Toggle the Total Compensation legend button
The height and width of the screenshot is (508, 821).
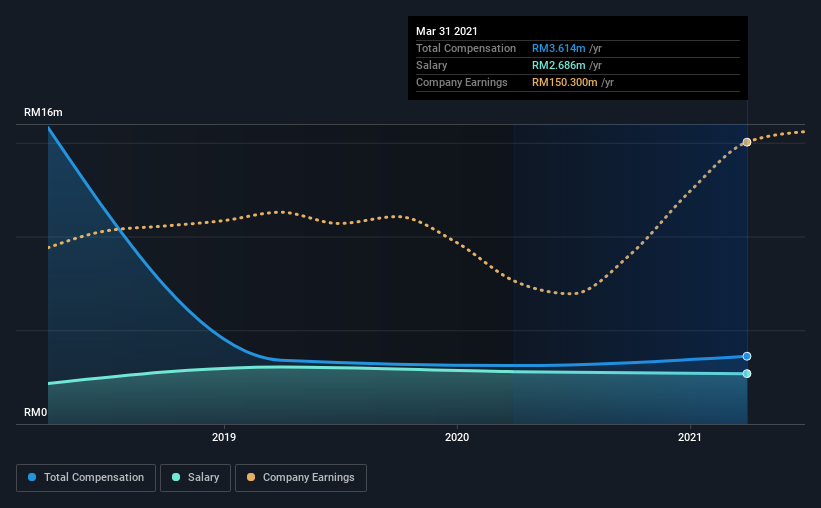(86, 478)
